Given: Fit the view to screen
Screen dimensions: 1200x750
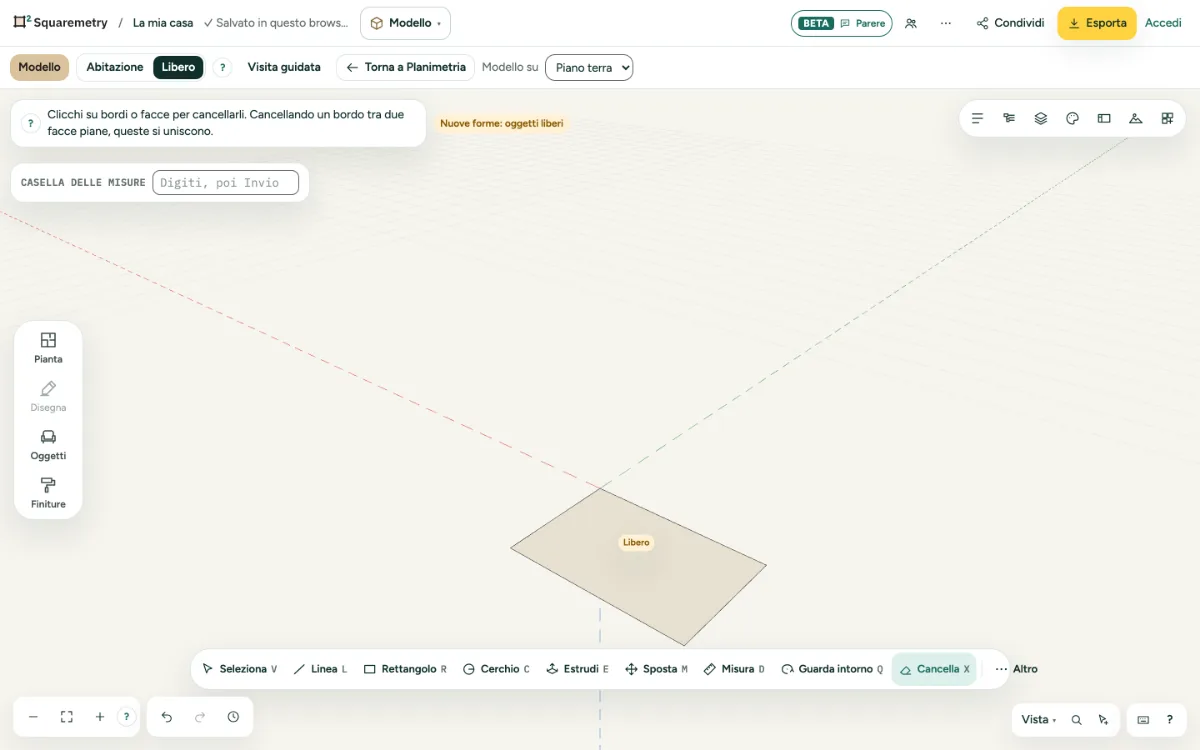Looking at the screenshot, I should point(67,717).
